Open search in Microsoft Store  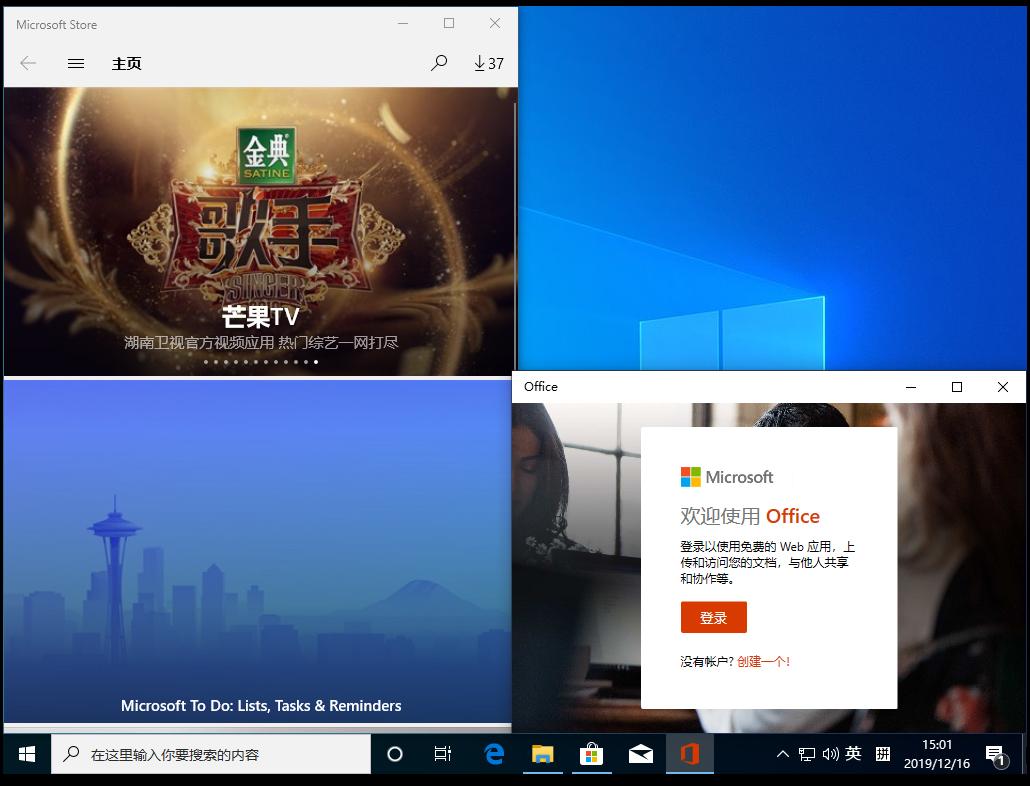point(439,63)
